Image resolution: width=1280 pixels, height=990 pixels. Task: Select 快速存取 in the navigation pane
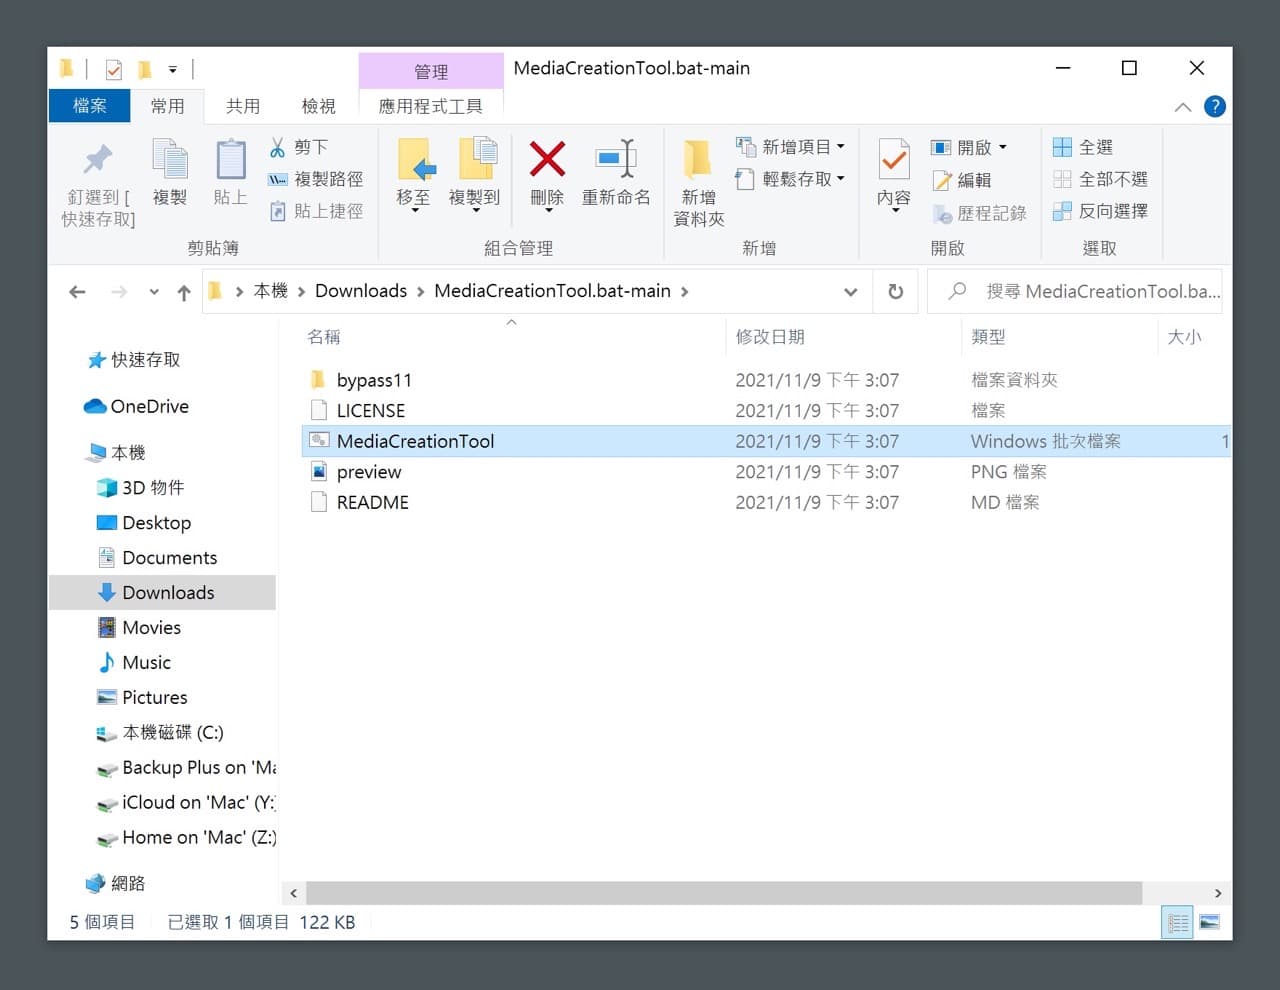point(146,360)
